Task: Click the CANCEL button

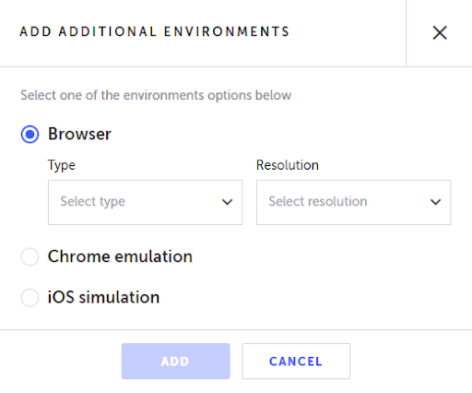Action: [296, 361]
